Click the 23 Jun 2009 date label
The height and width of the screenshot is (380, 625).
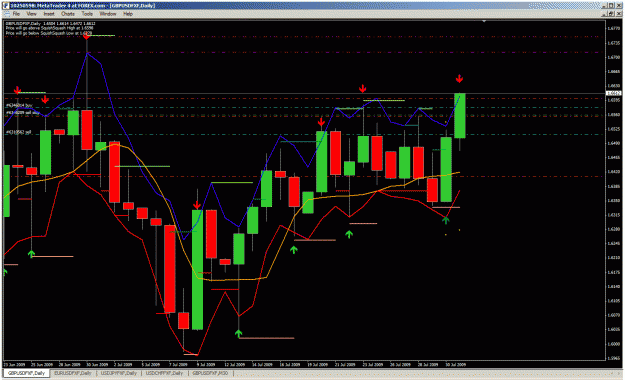14,364
